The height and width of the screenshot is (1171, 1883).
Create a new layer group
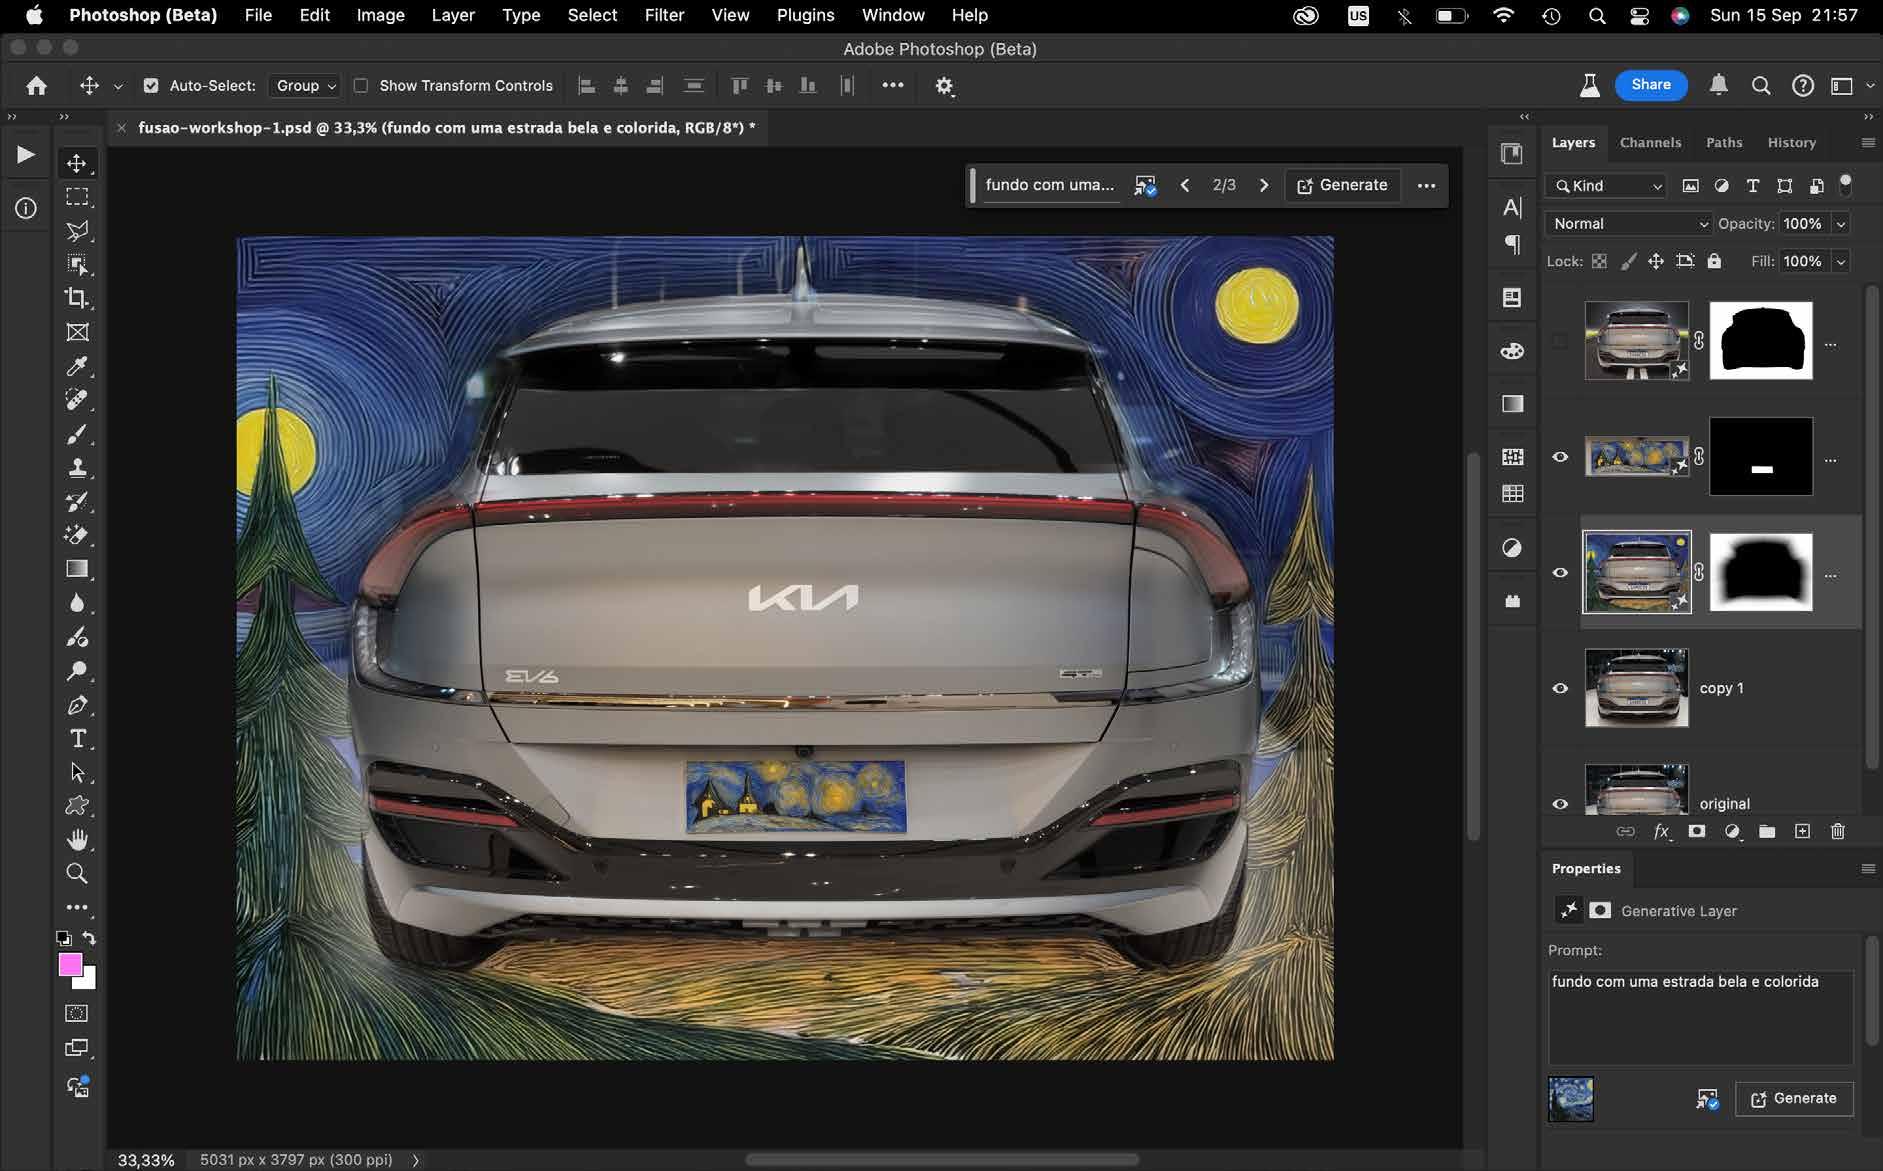(x=1767, y=831)
